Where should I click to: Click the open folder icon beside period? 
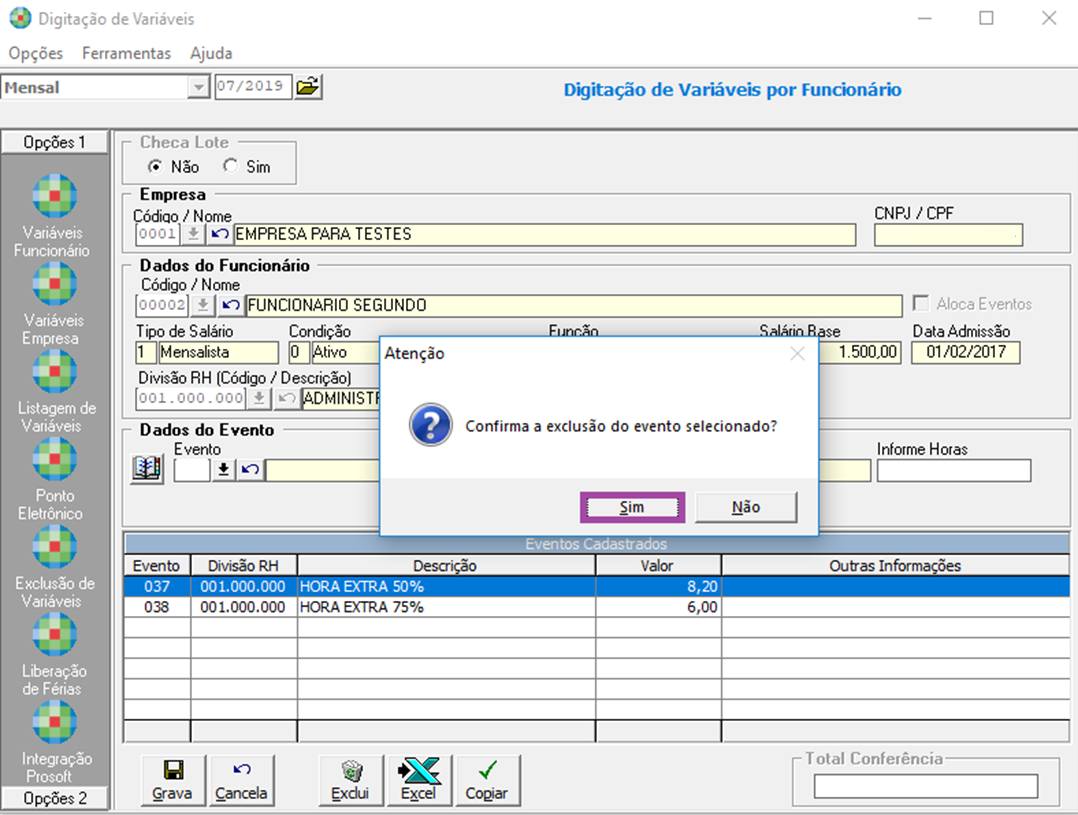click(308, 87)
